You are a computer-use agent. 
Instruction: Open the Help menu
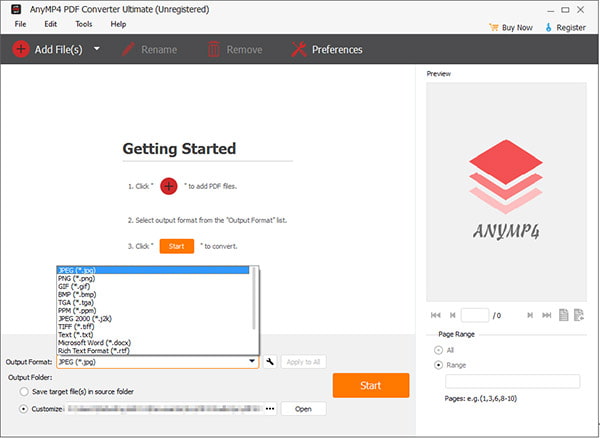118,24
